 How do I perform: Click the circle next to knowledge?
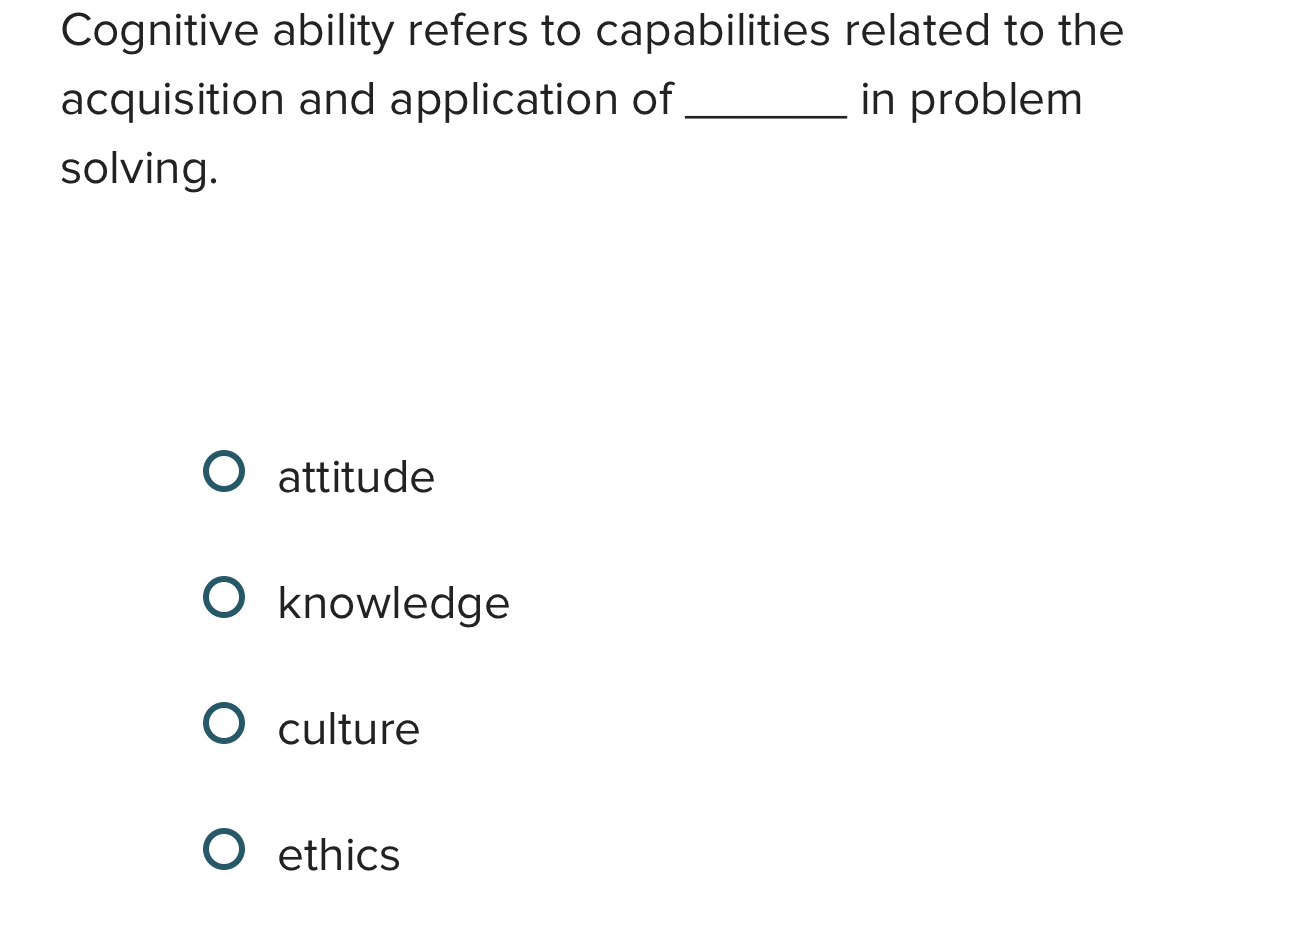pos(225,597)
